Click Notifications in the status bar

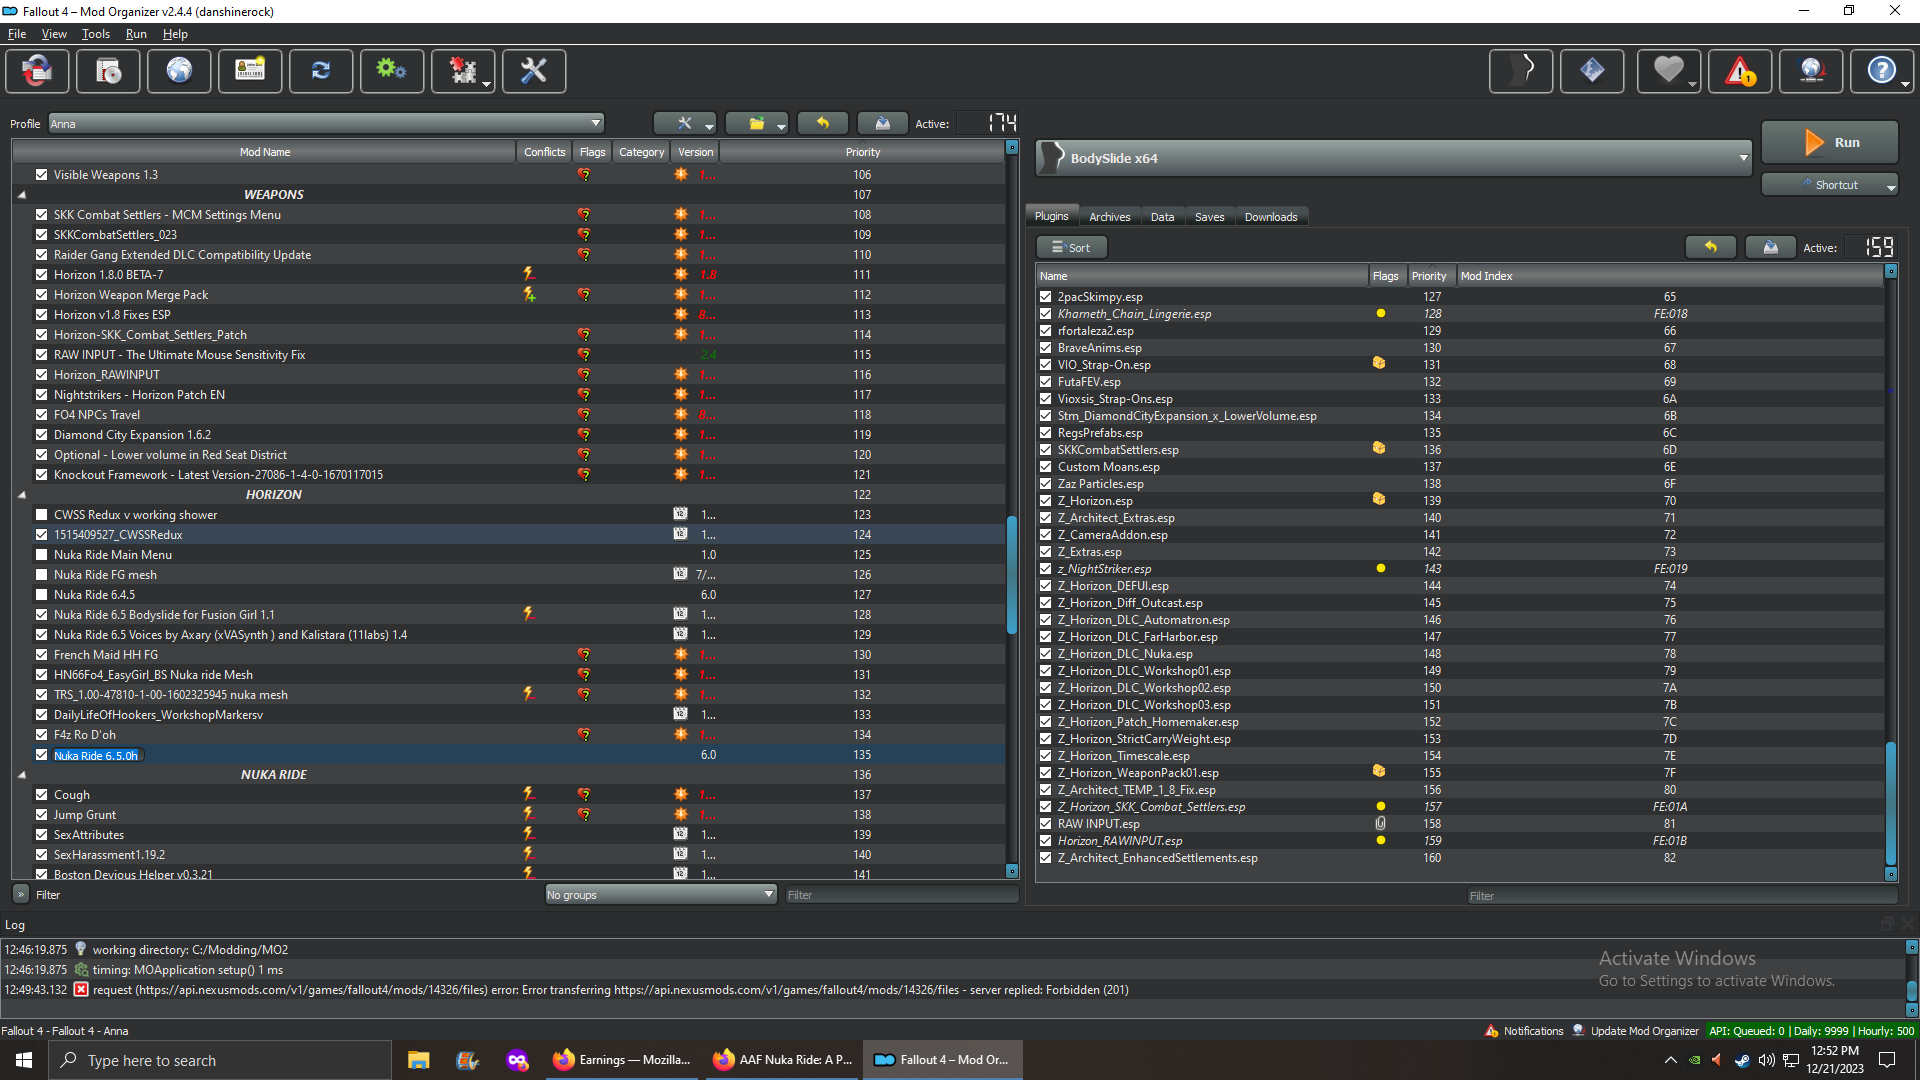(x=1524, y=1031)
